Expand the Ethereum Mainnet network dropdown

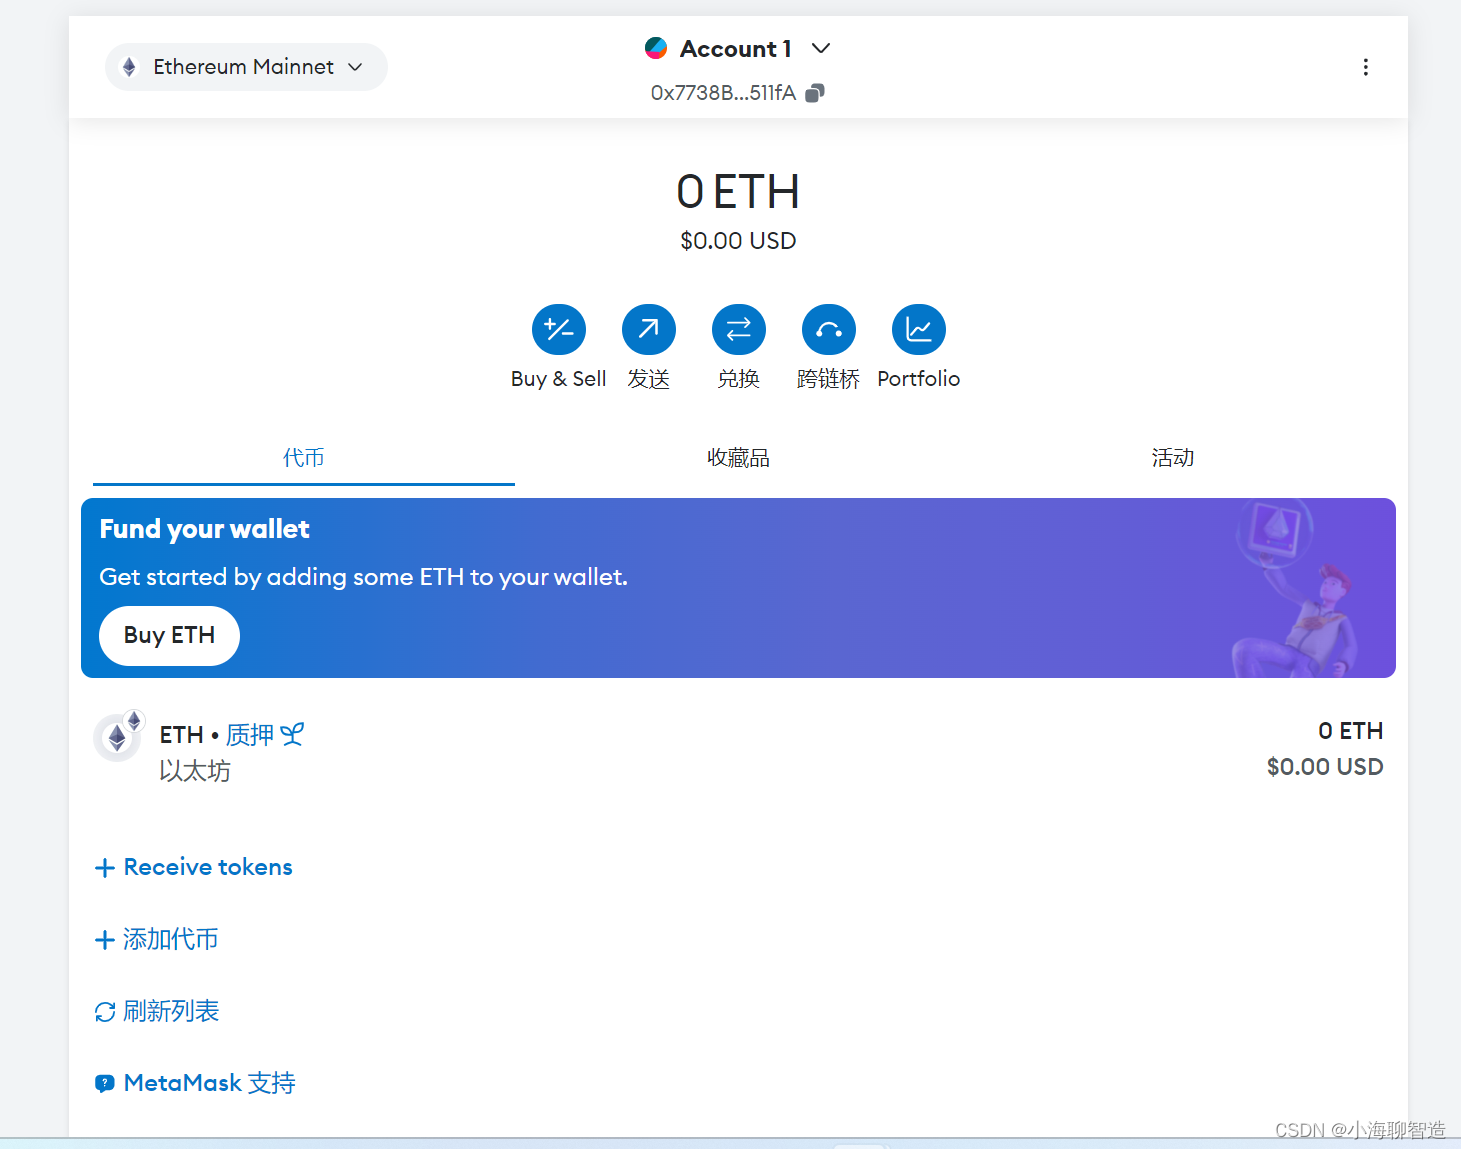tap(246, 67)
